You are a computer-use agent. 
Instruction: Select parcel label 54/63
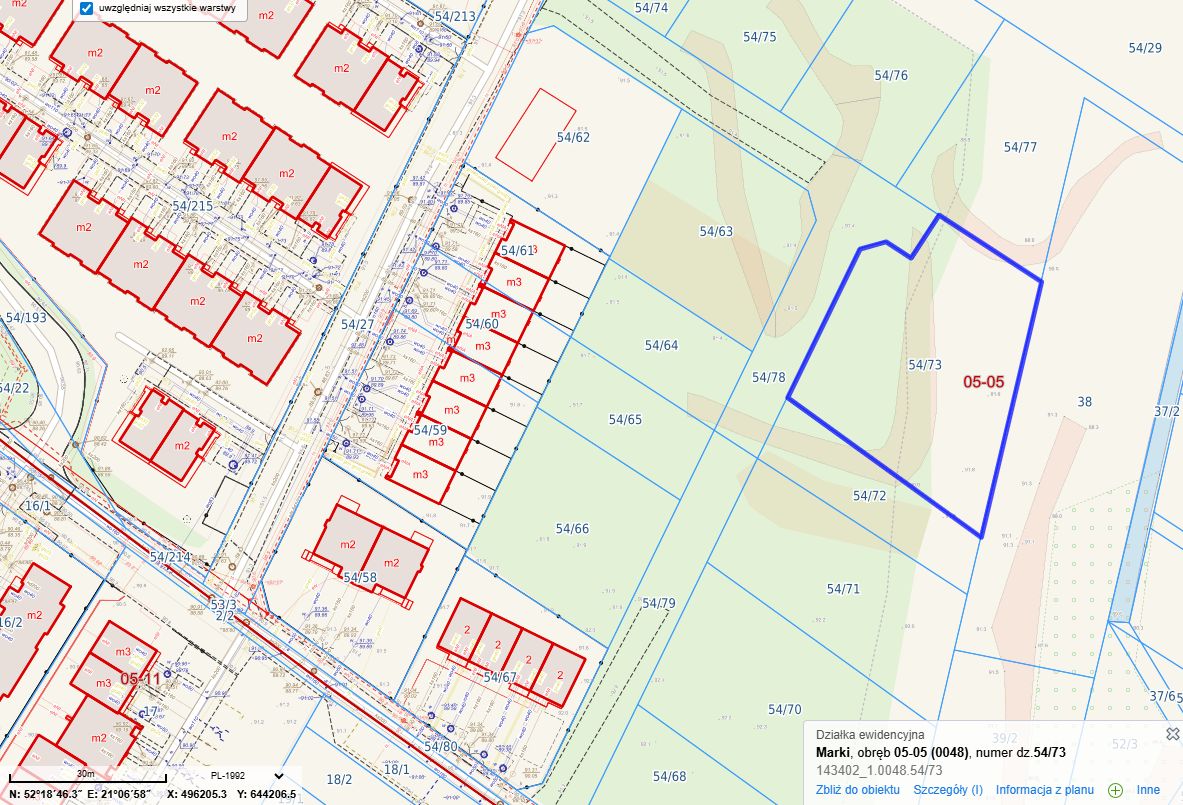tap(716, 232)
